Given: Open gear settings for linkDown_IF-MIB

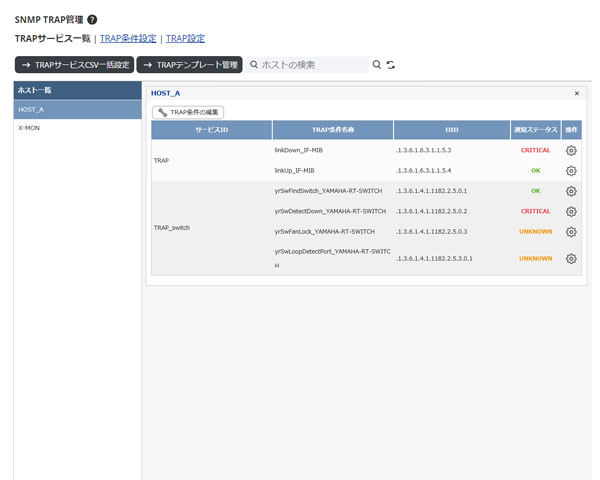Looking at the screenshot, I should point(571,150).
